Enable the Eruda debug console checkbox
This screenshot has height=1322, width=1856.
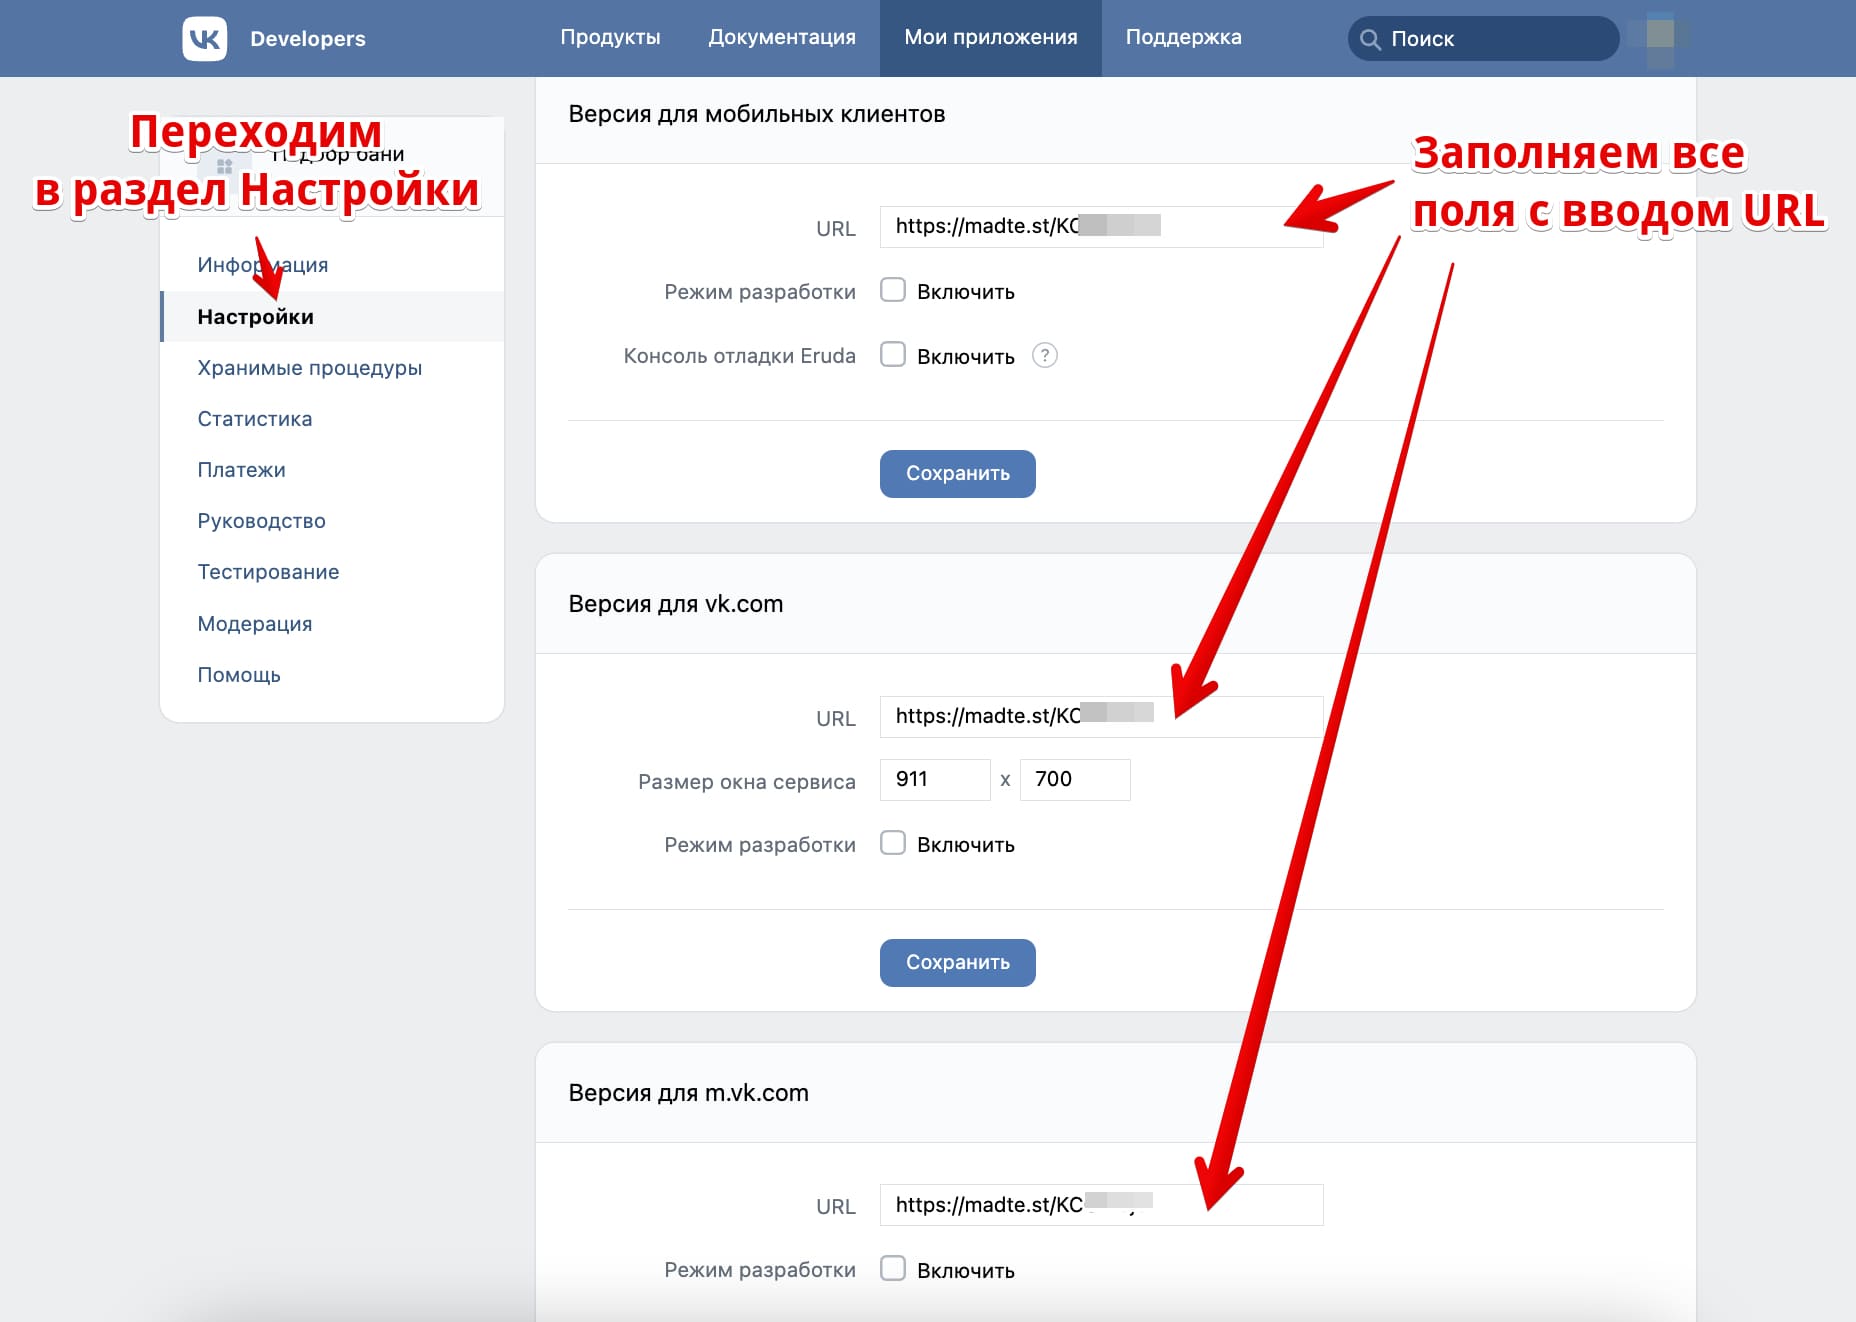click(x=893, y=355)
